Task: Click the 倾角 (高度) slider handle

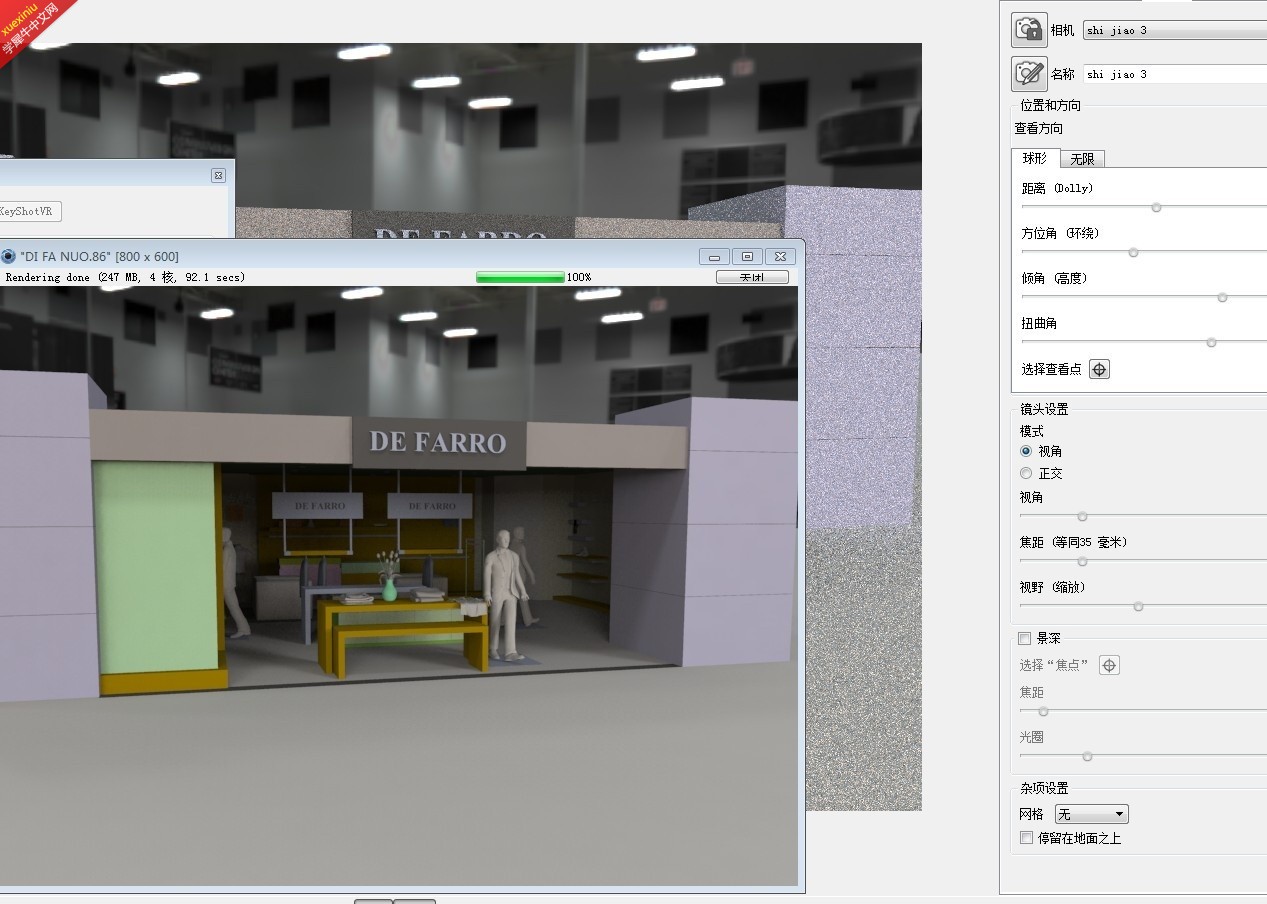Action: coord(1222,297)
